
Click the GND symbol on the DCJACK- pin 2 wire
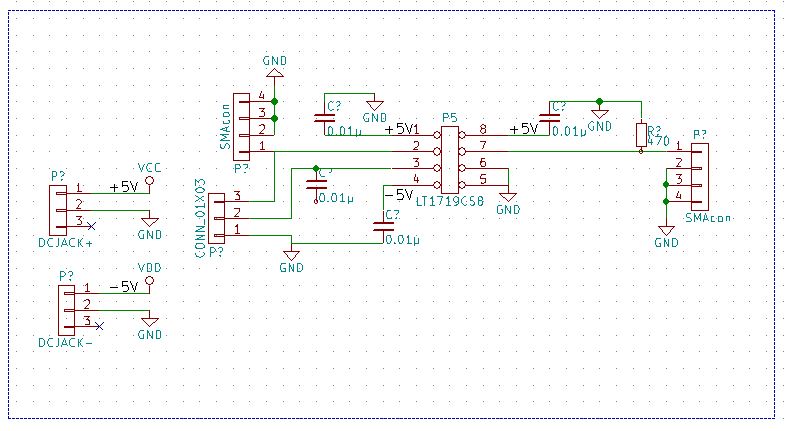pyautogui.click(x=149, y=323)
